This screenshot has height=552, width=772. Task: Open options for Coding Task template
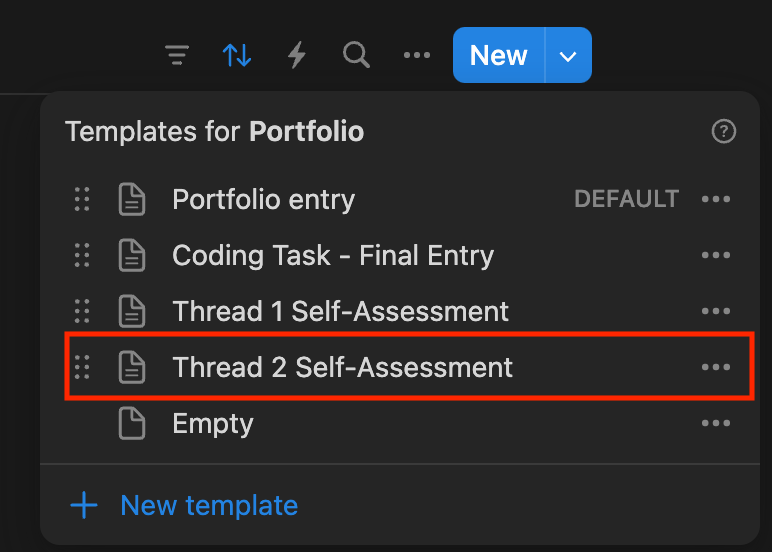point(716,256)
